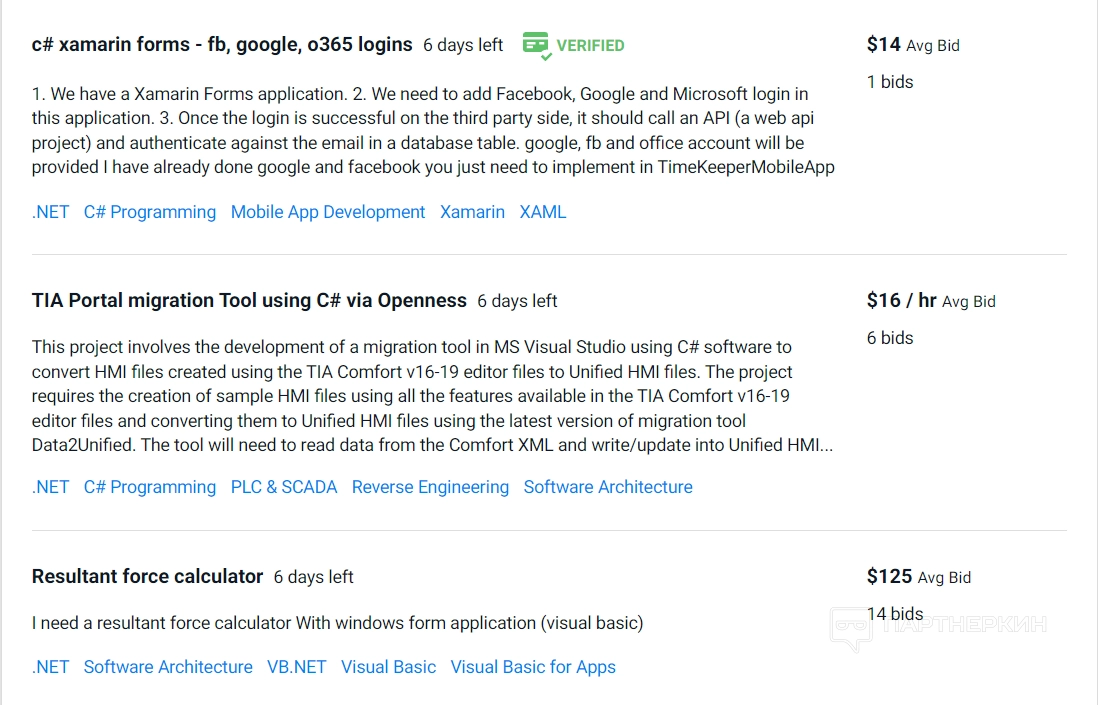This screenshot has width=1098, height=705.
Task: Click Software Architecture tag in TIA listing
Action: pos(608,487)
